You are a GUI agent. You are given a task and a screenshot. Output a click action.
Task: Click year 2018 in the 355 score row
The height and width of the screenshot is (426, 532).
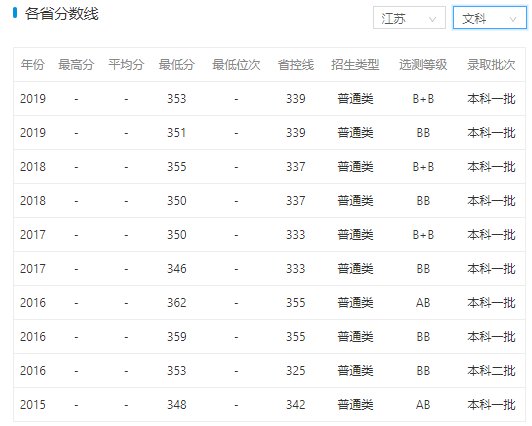[x=33, y=167]
